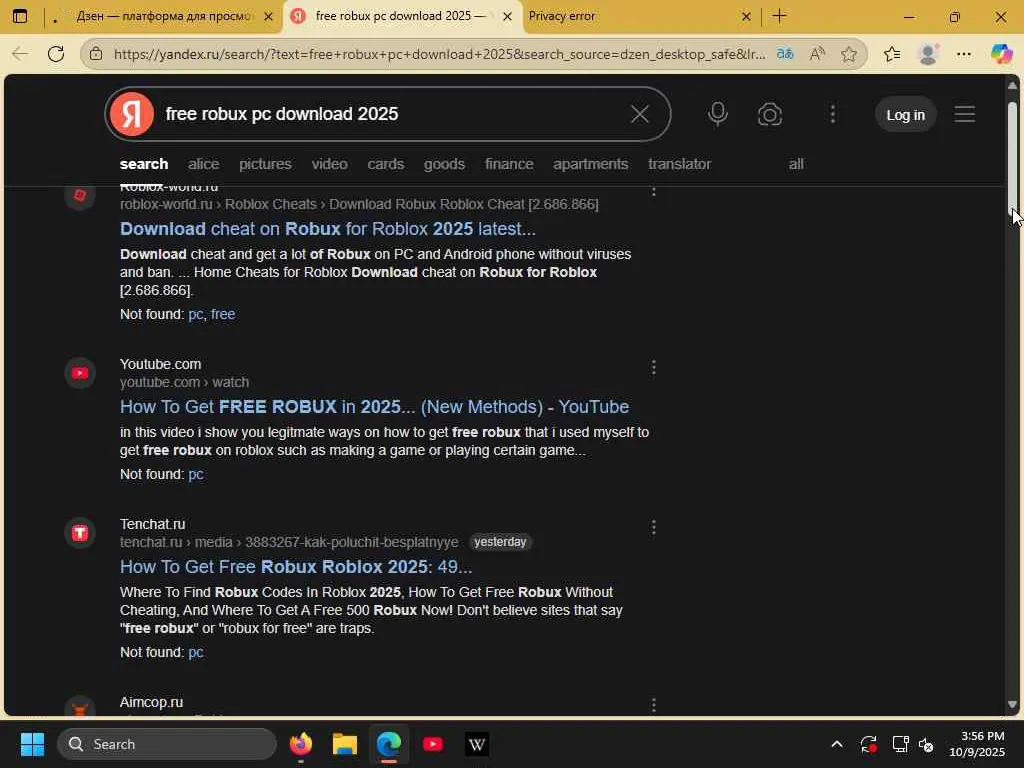Click the youtube.com › watch breadcrumb
The width and height of the screenshot is (1024, 768).
[184, 382]
